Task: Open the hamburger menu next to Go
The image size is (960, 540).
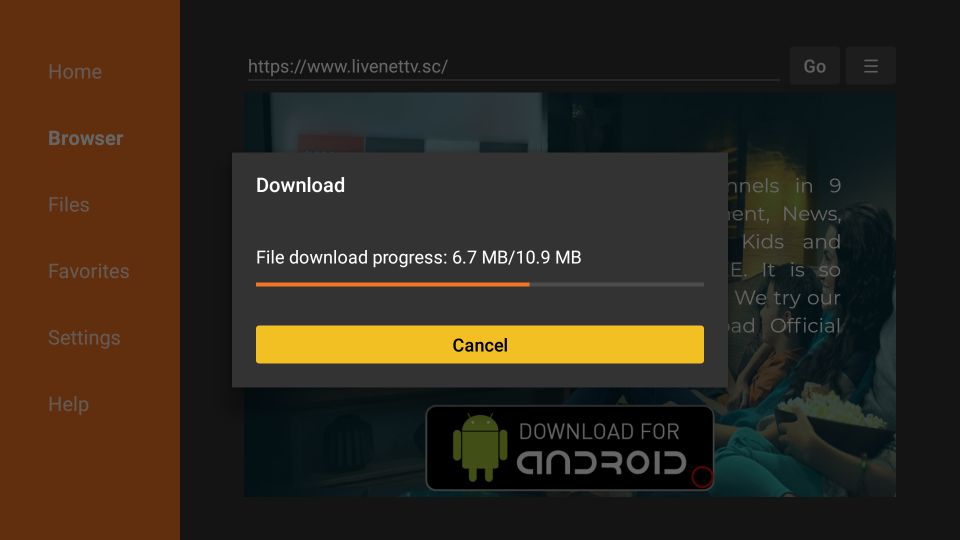Action: pyautogui.click(x=871, y=66)
